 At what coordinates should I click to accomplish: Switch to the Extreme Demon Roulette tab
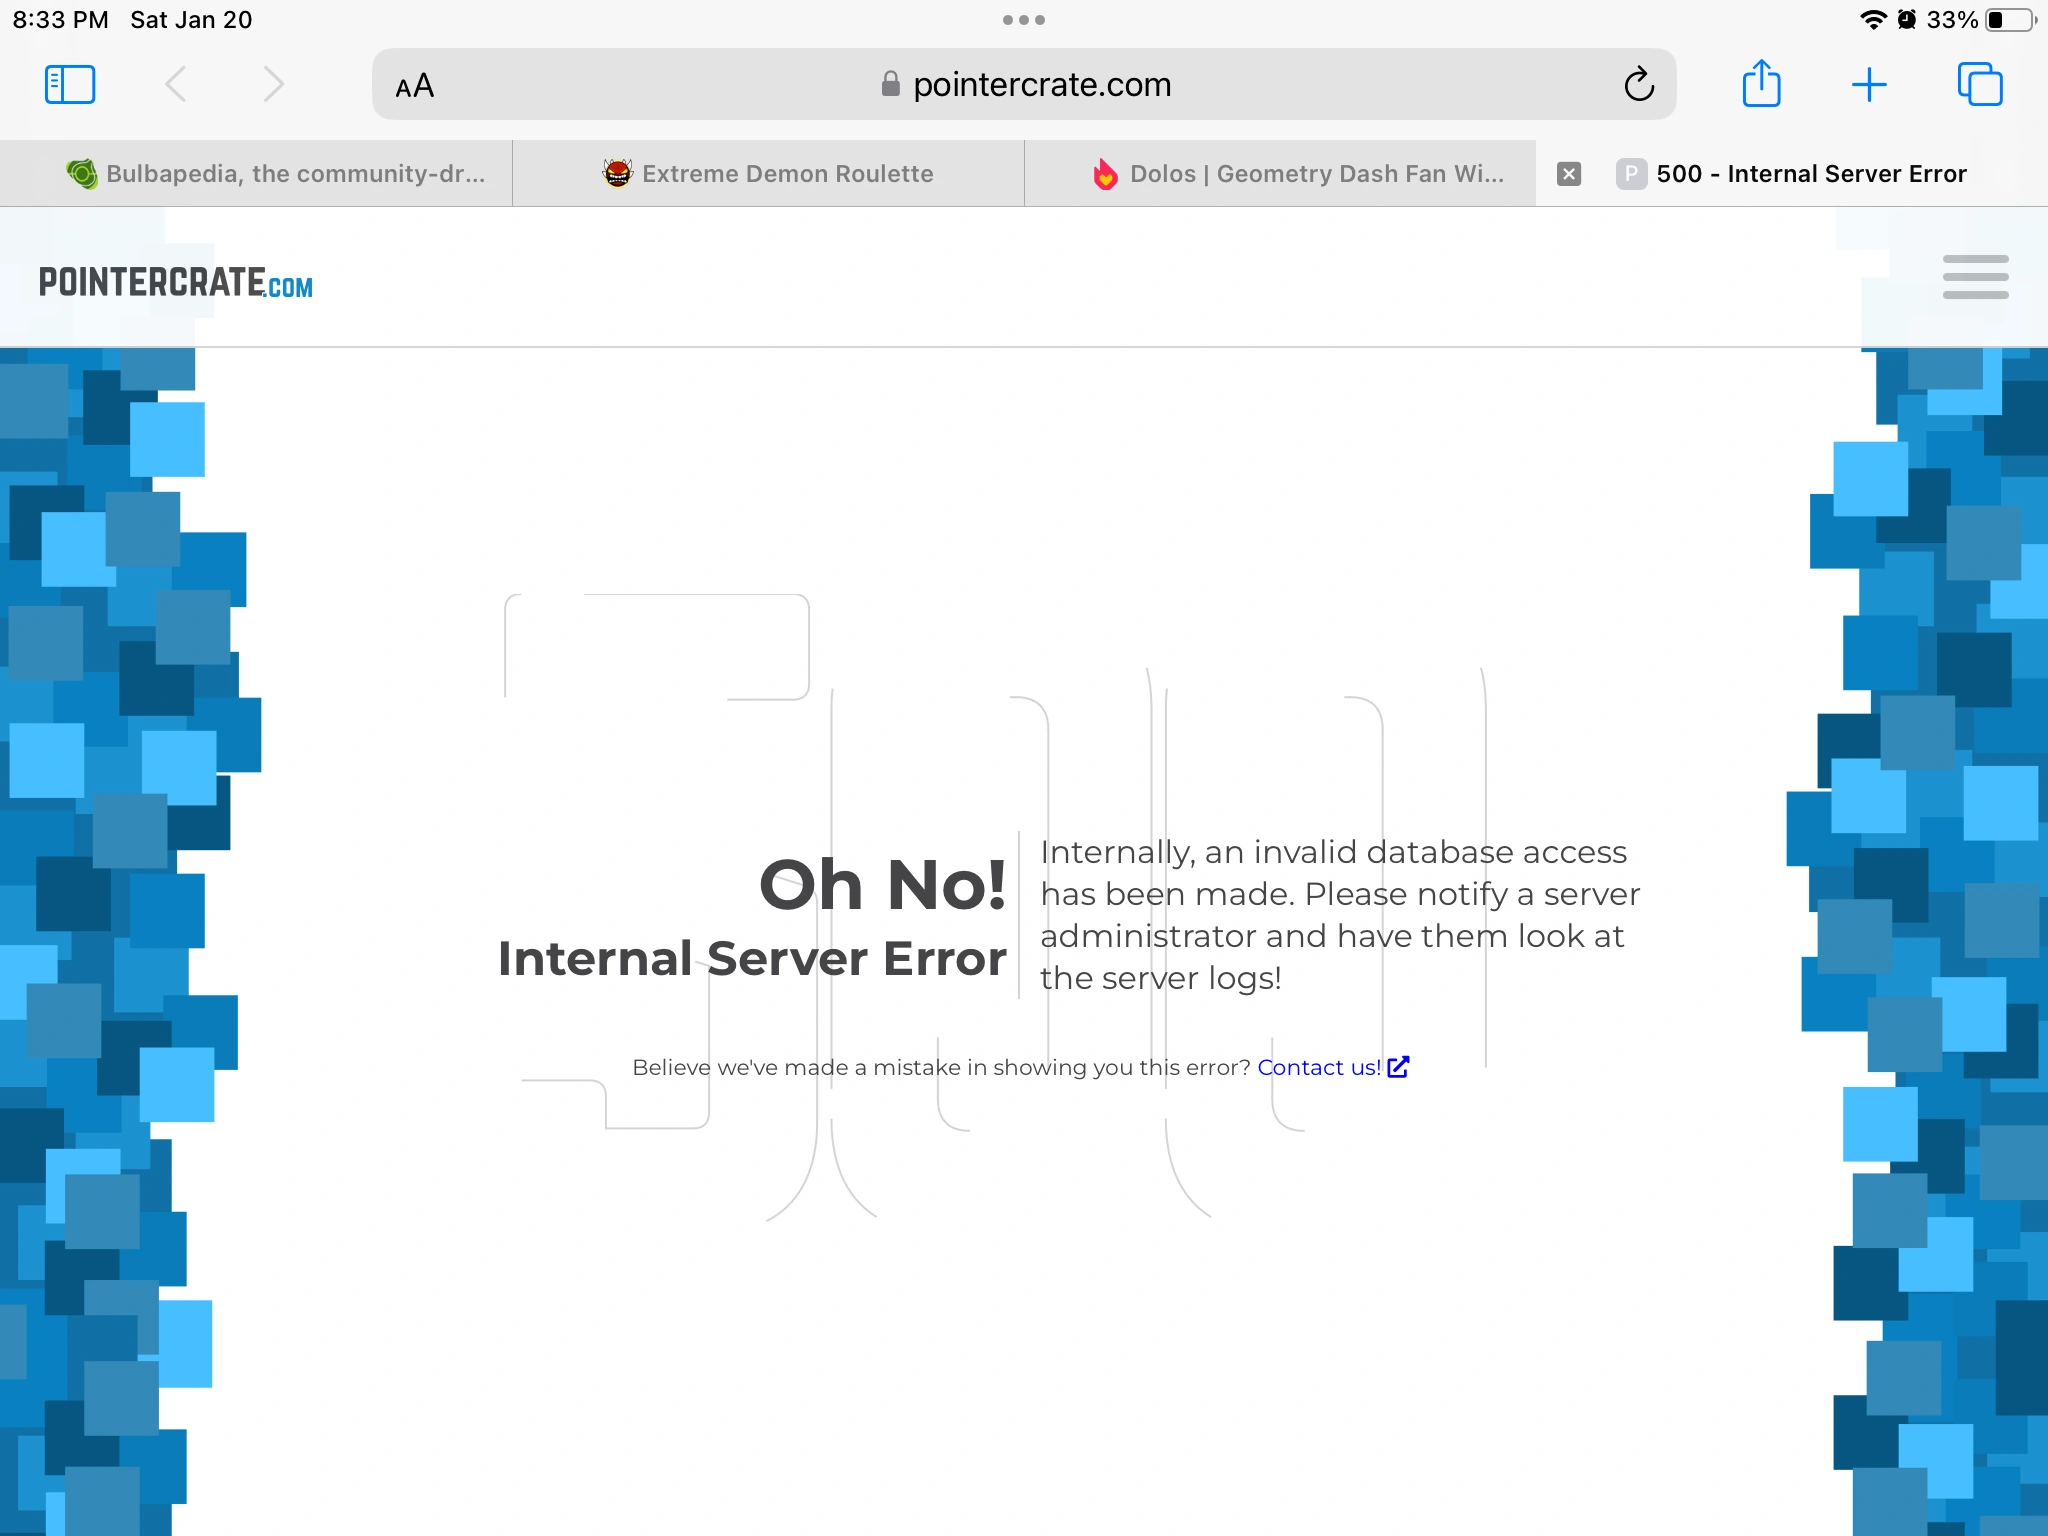click(768, 173)
